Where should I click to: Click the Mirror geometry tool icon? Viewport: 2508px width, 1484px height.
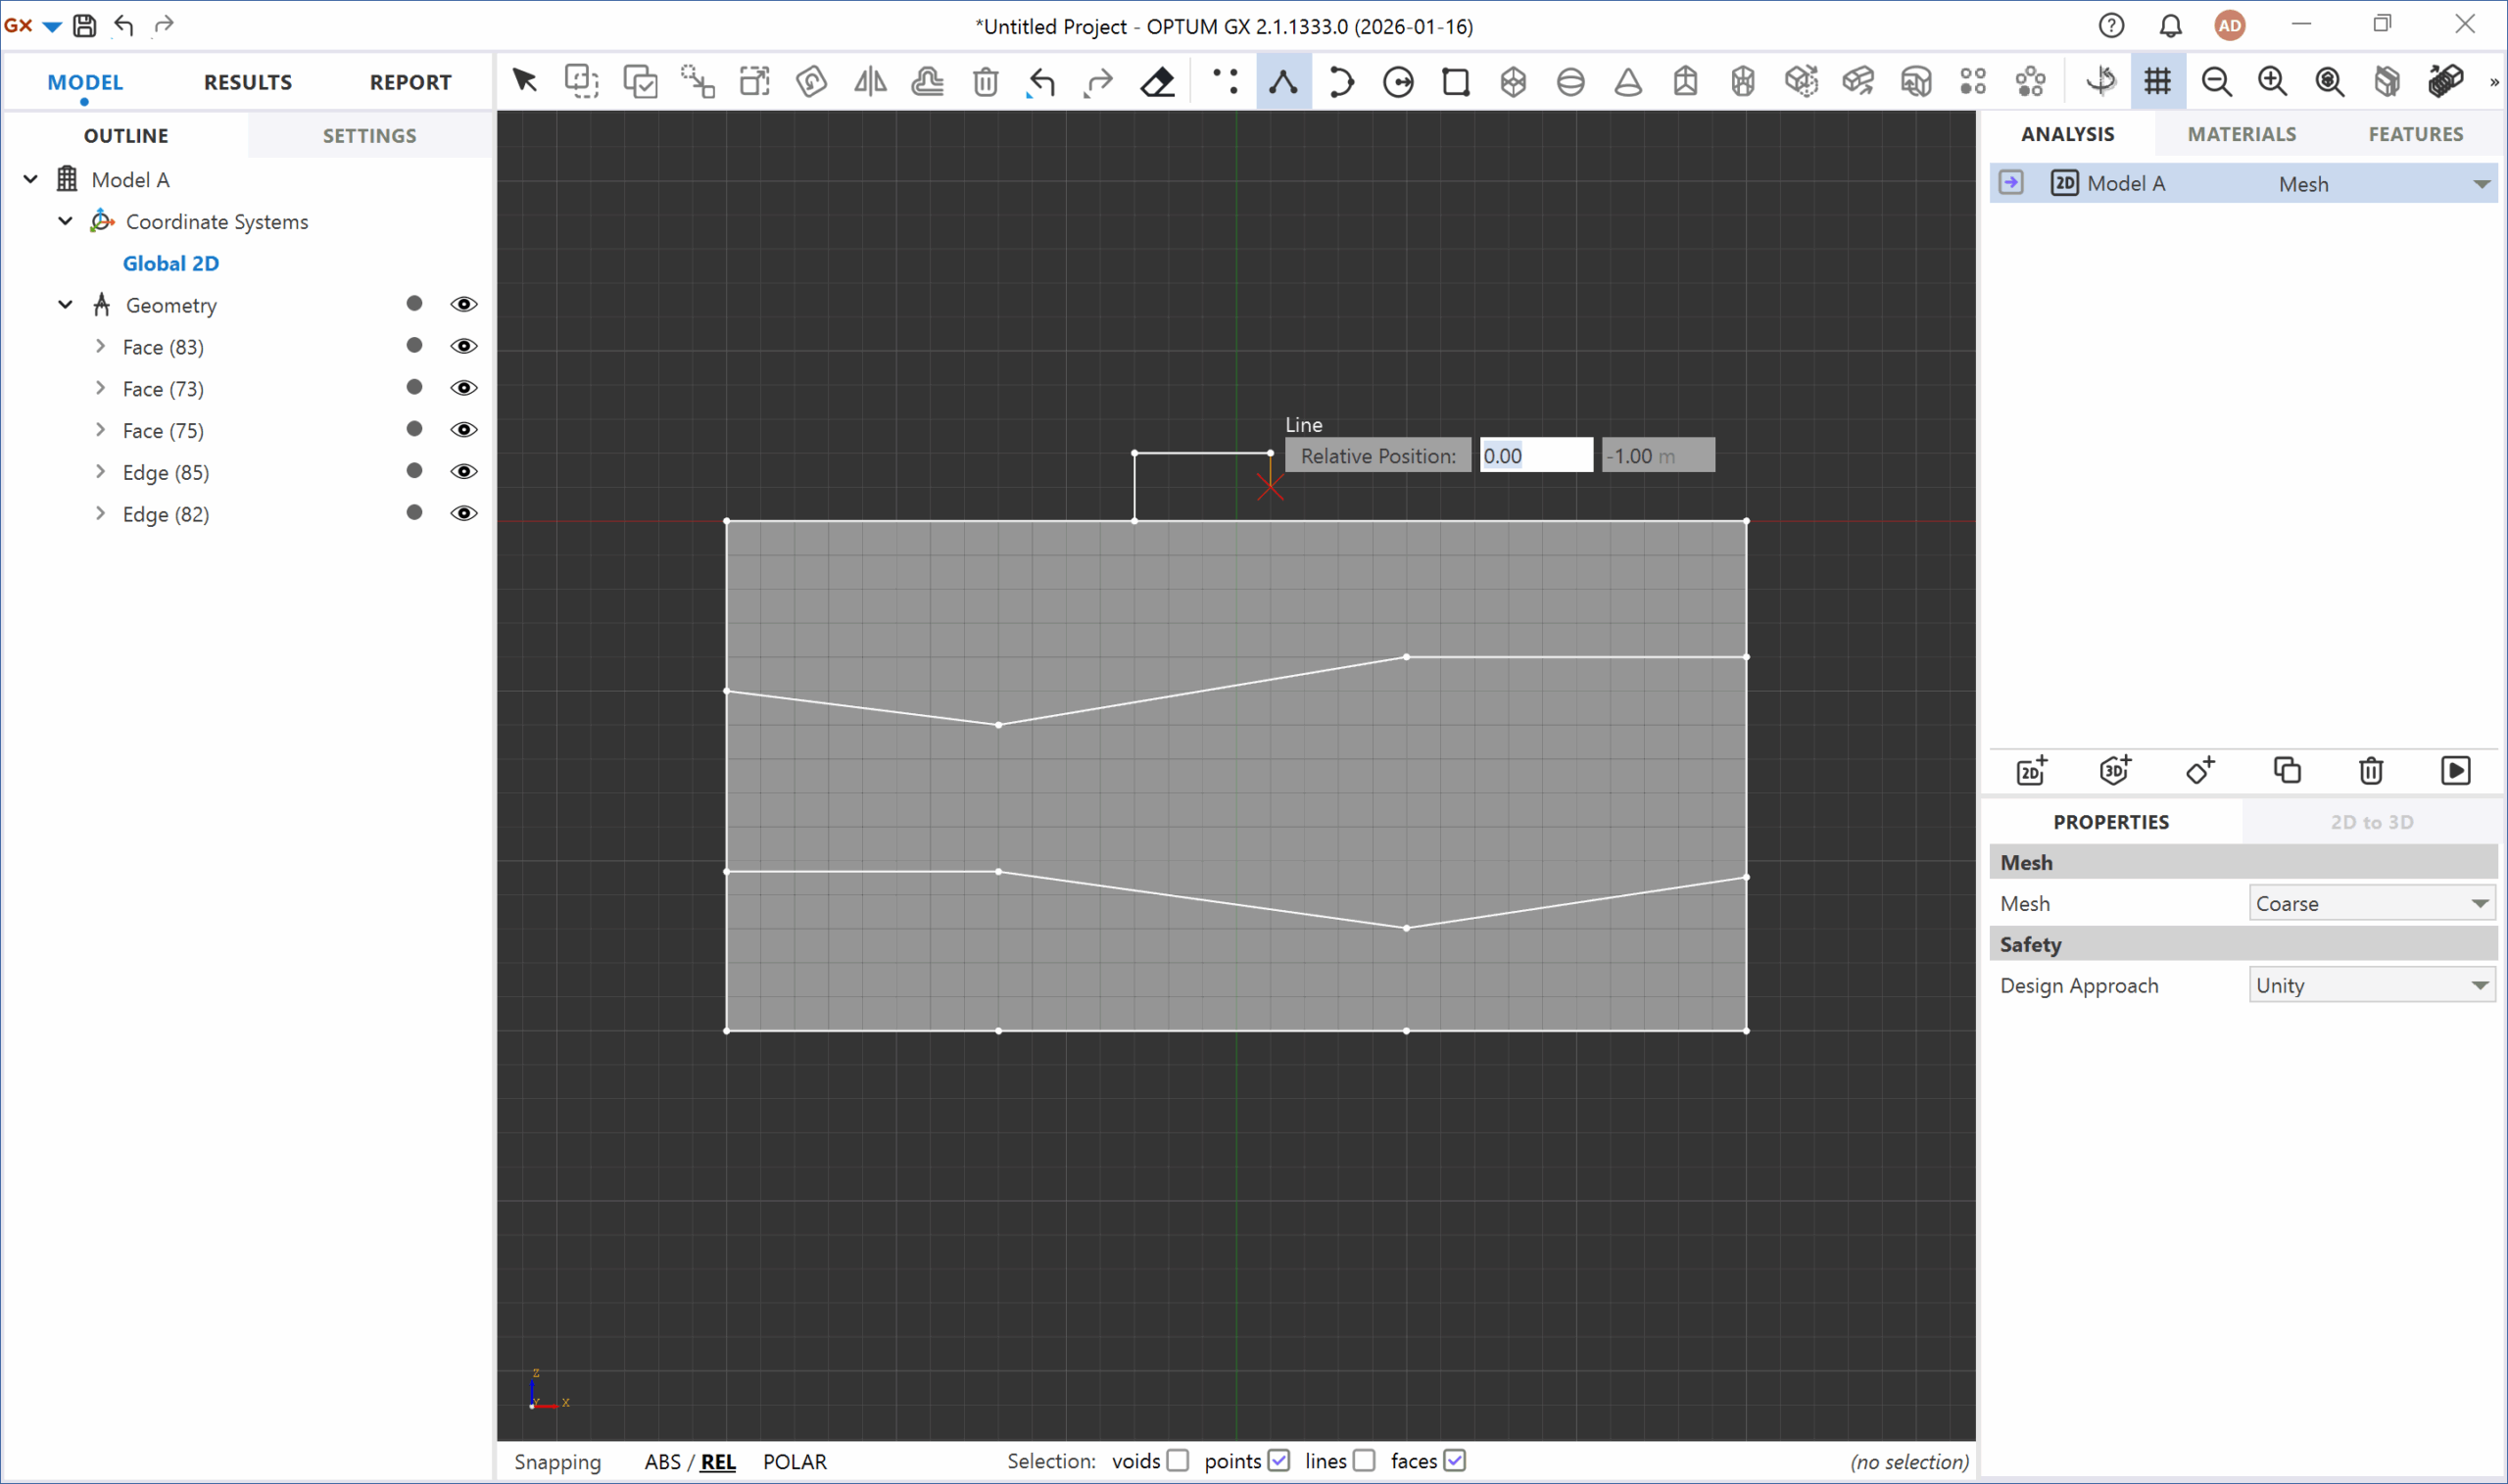[x=870, y=81]
